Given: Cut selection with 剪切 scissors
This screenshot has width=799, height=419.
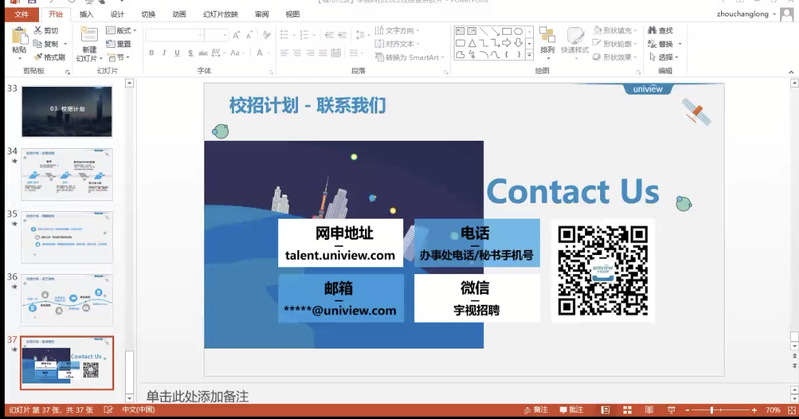Looking at the screenshot, I should pyautogui.click(x=46, y=31).
